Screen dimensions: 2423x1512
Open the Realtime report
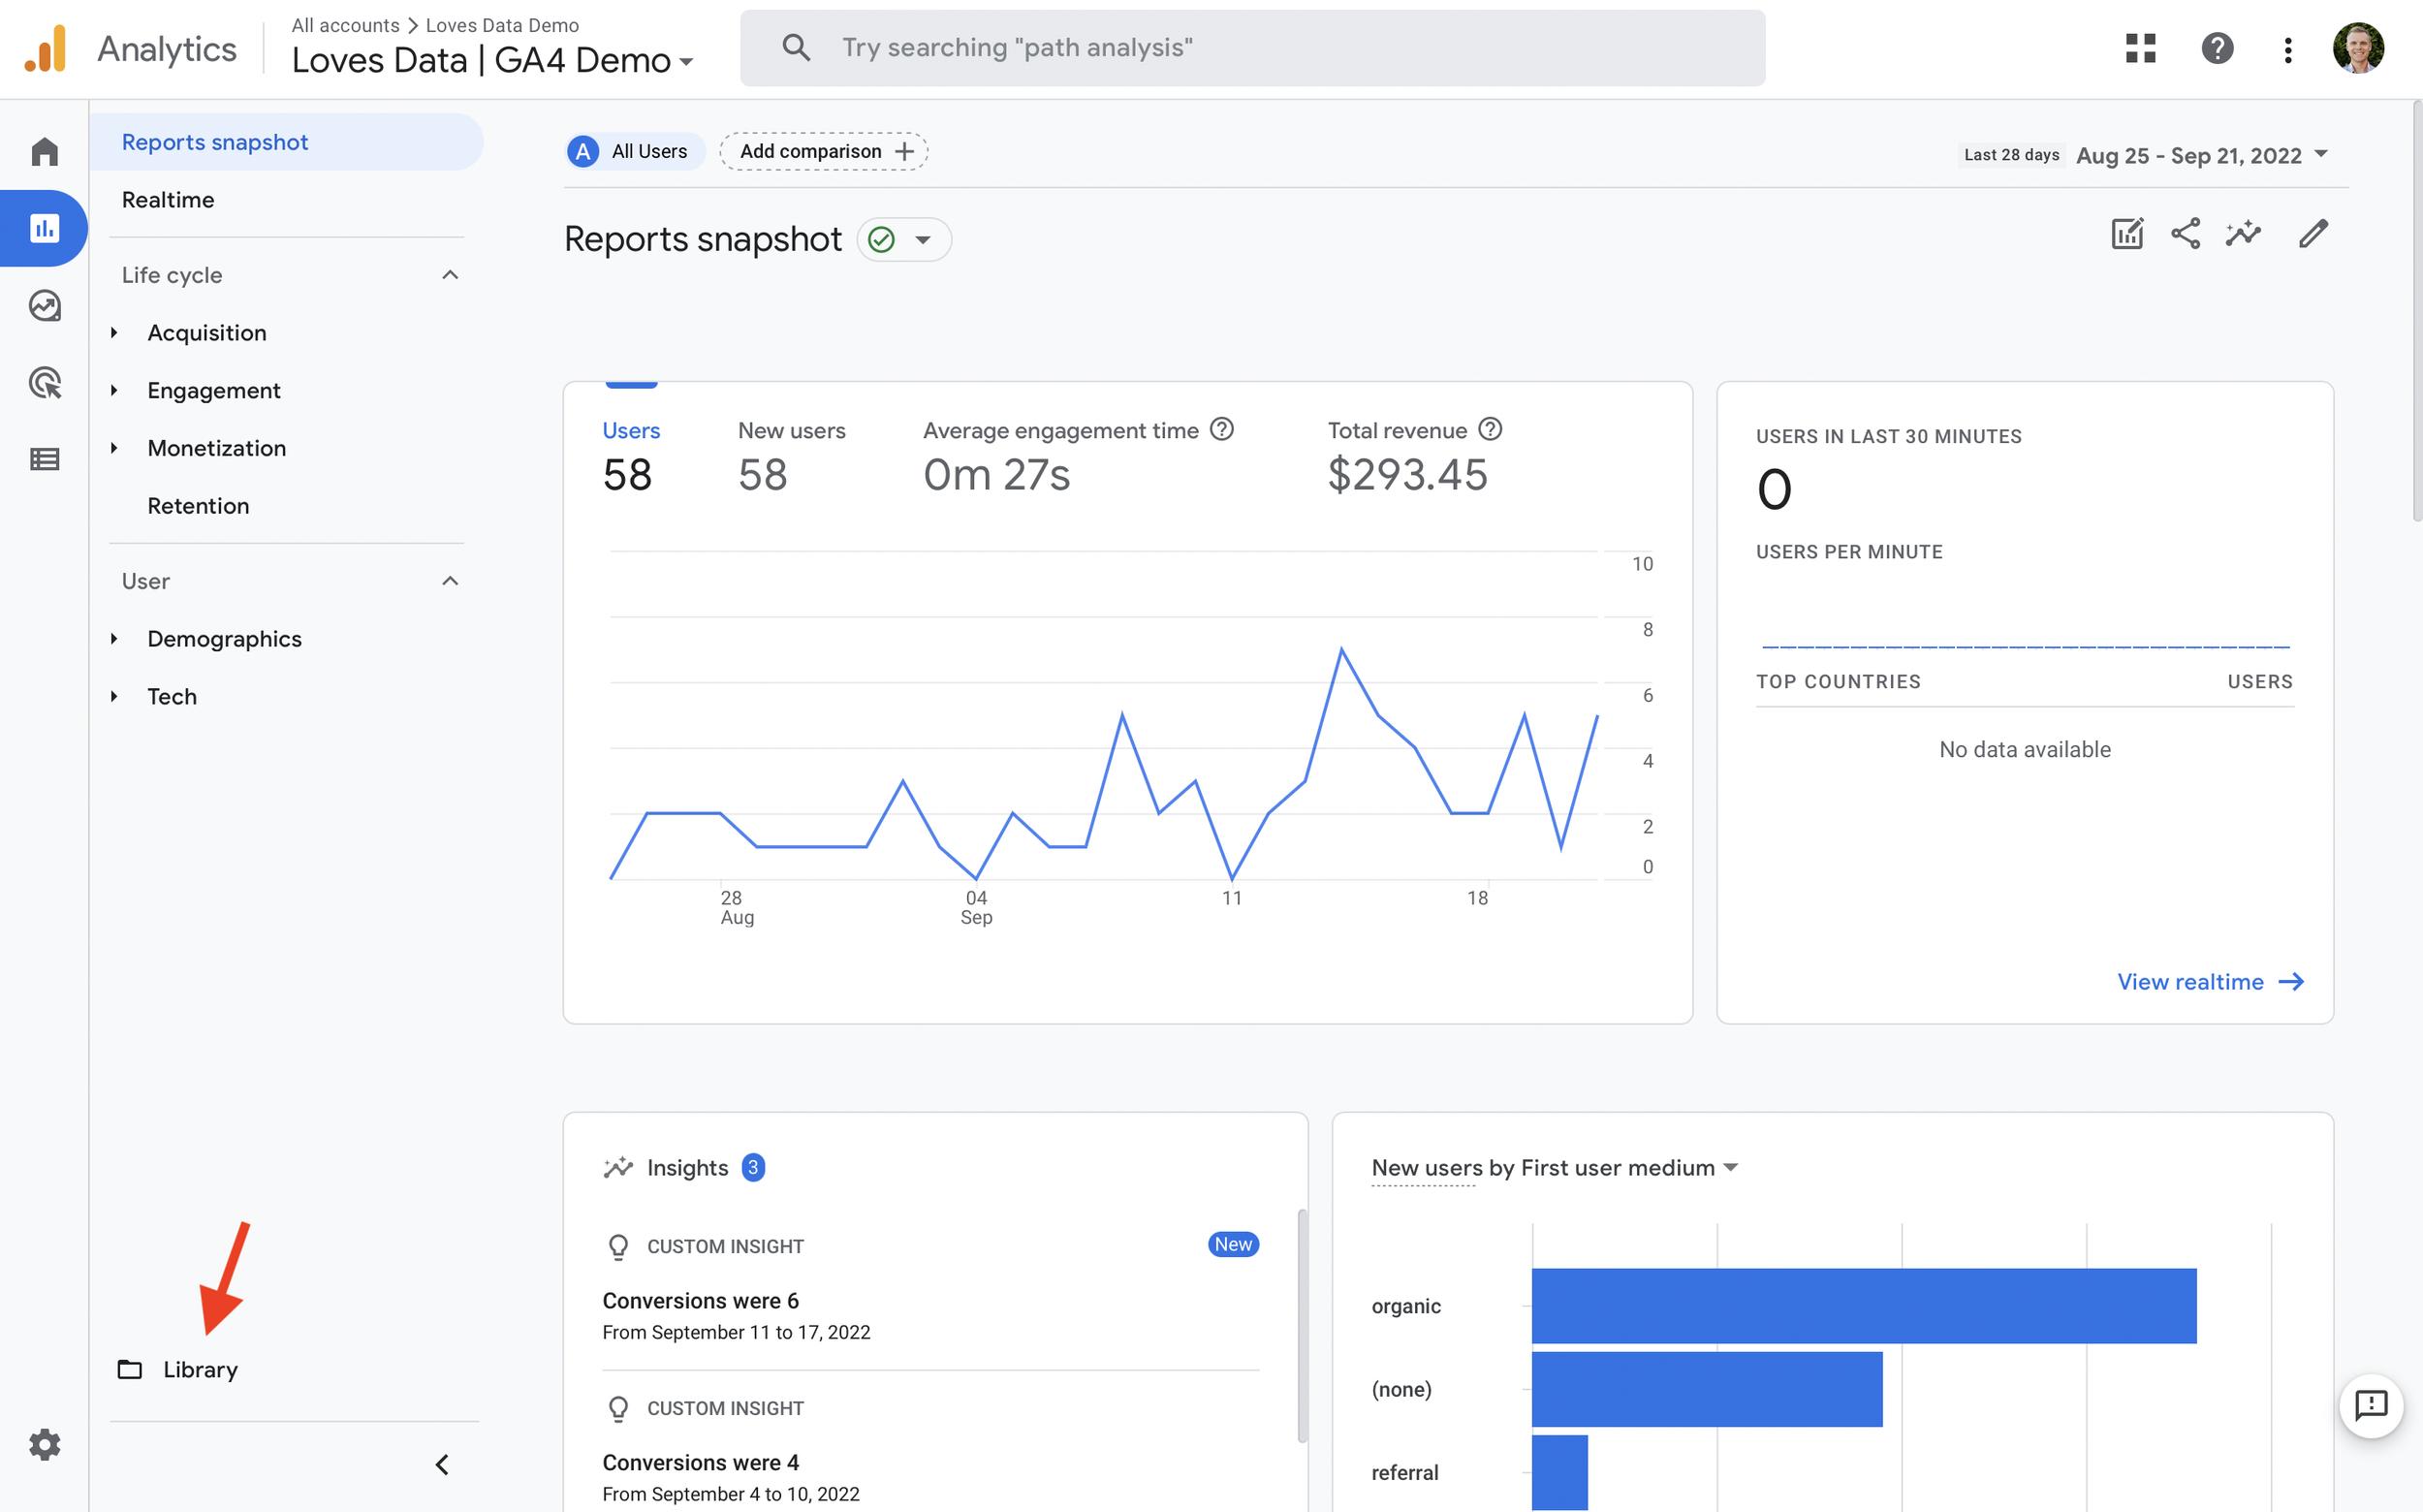(x=168, y=200)
